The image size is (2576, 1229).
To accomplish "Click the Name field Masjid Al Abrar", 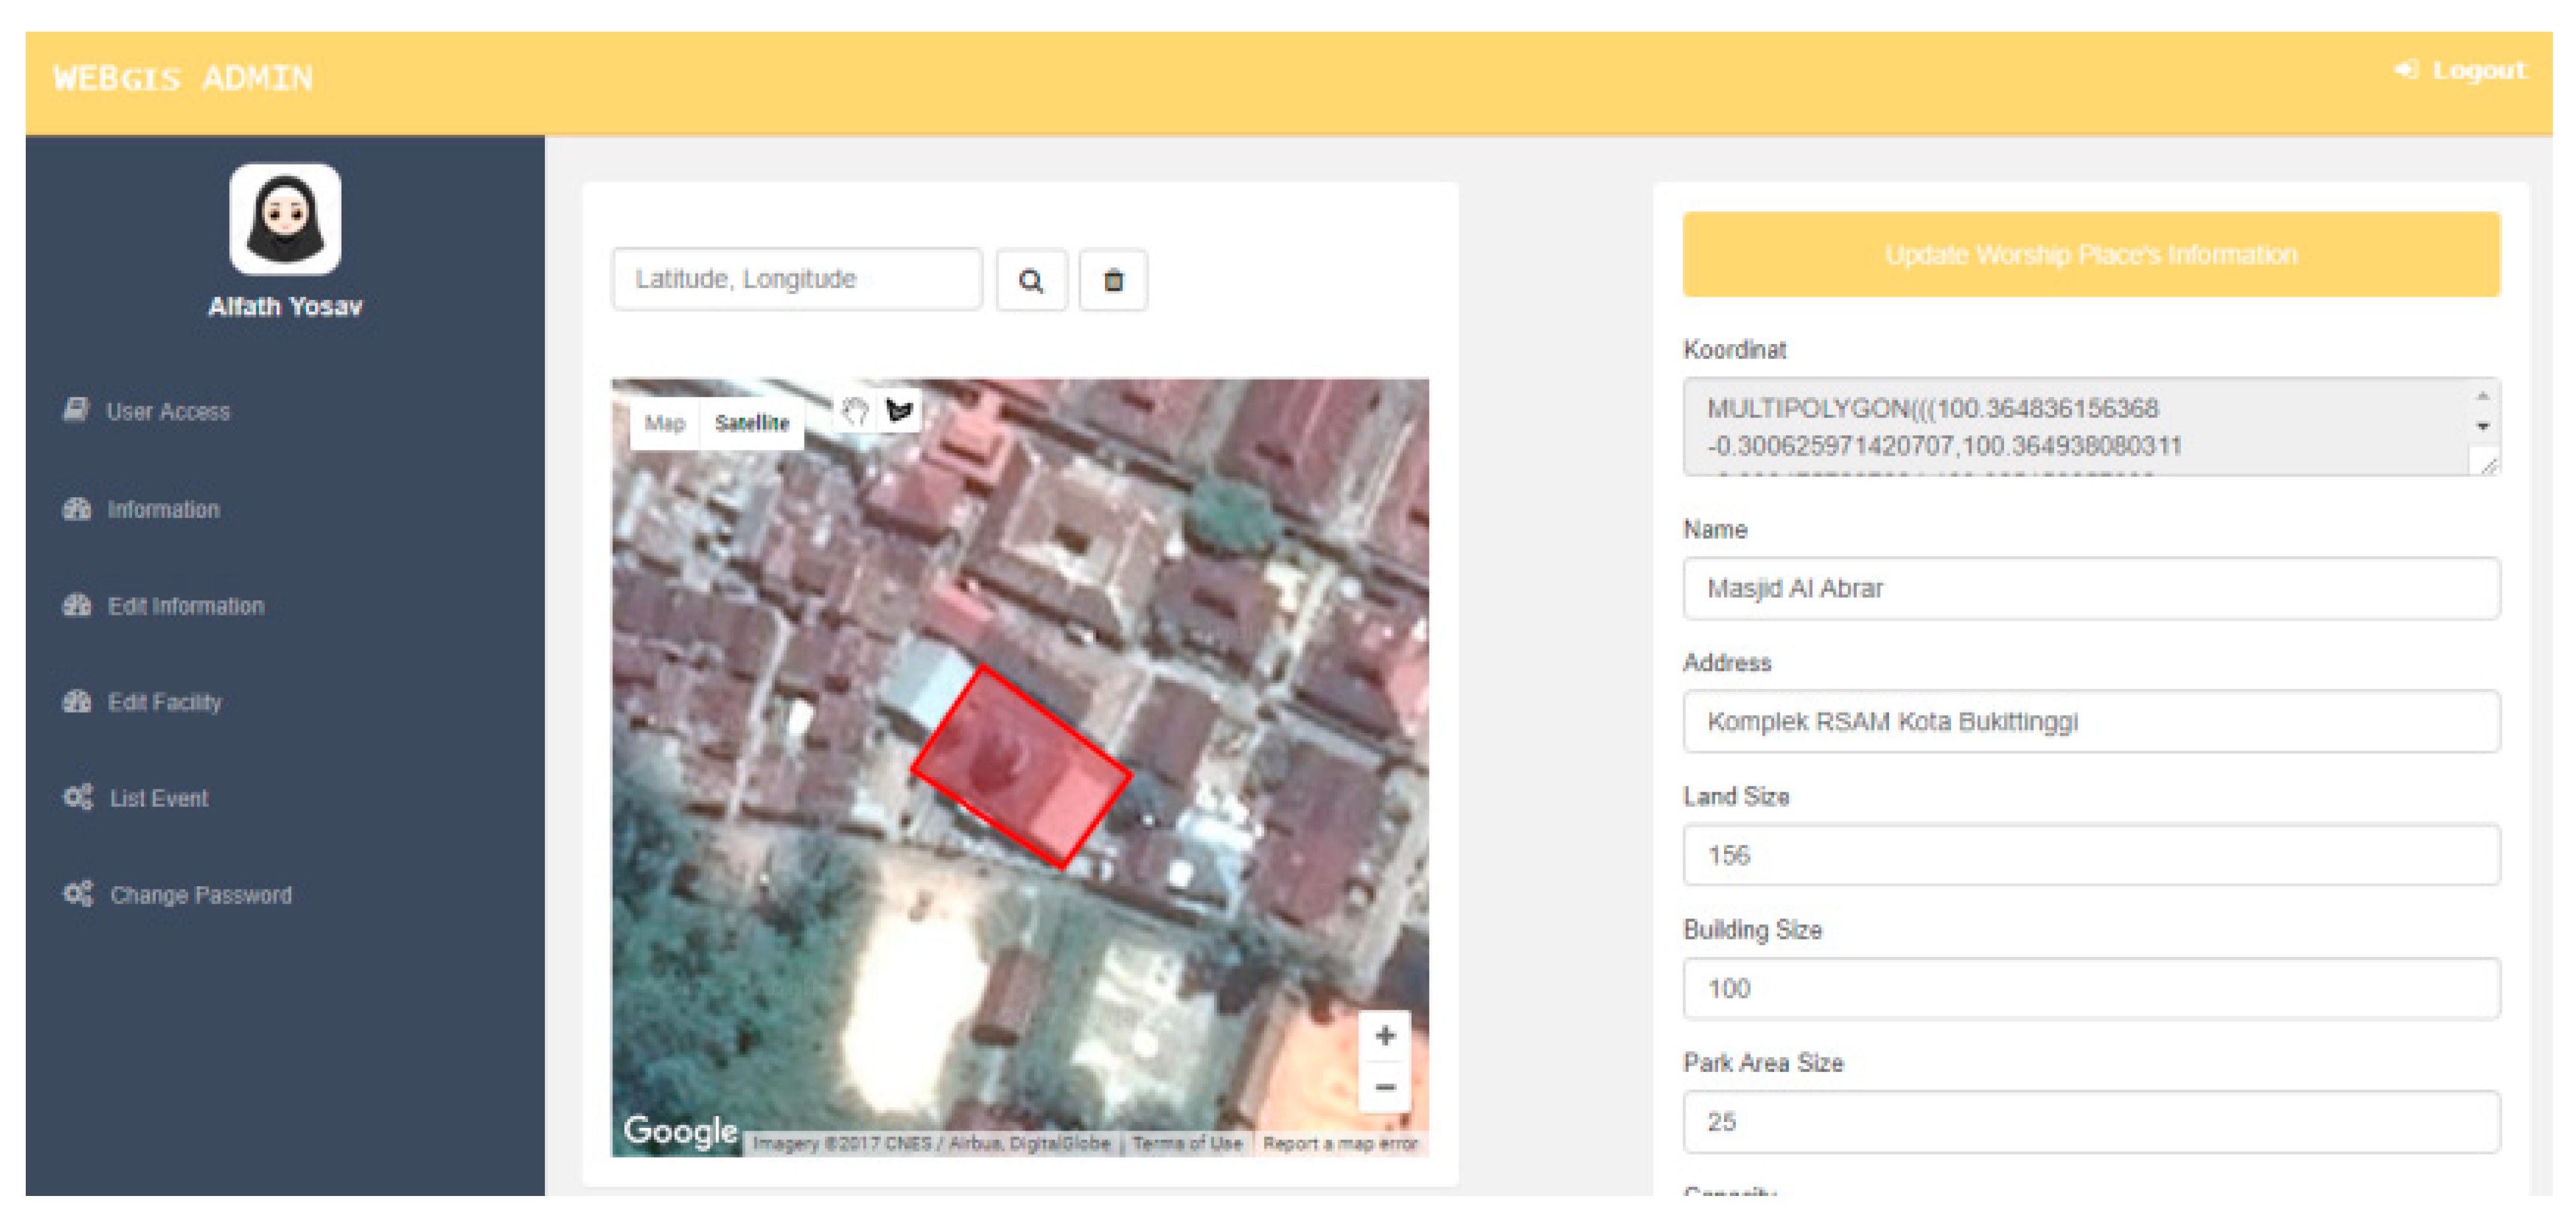I will pos(2090,588).
